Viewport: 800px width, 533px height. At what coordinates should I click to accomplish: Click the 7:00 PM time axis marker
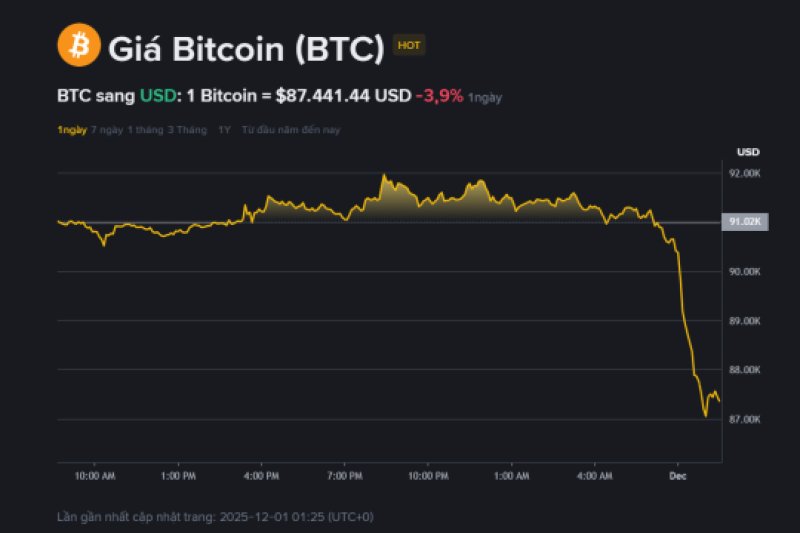tap(345, 475)
